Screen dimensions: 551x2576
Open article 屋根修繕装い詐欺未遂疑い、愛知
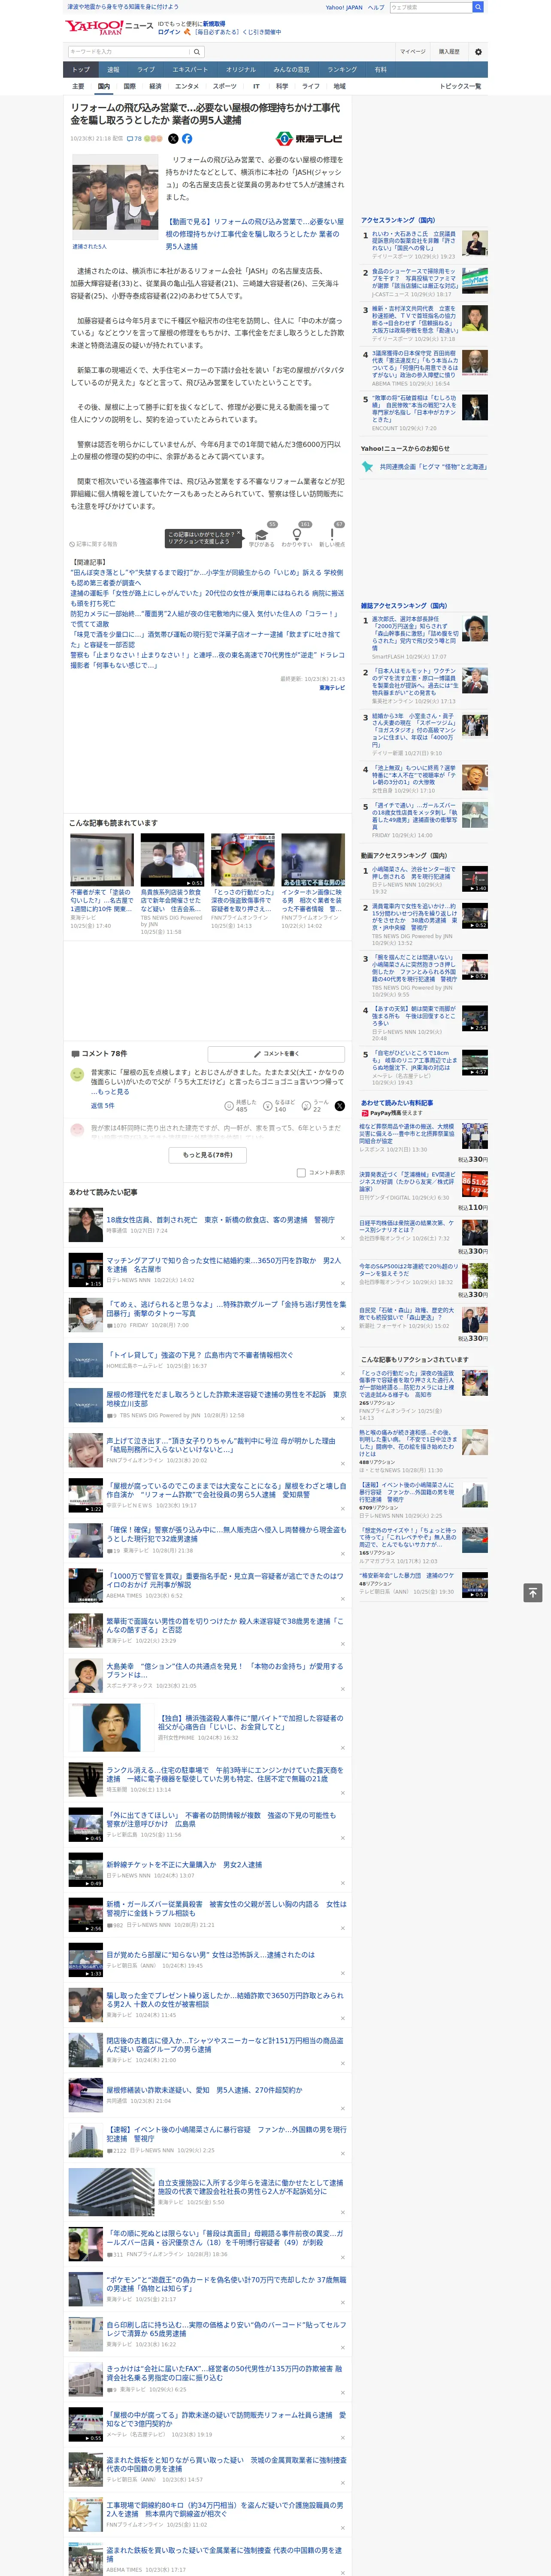[x=204, y=2090]
